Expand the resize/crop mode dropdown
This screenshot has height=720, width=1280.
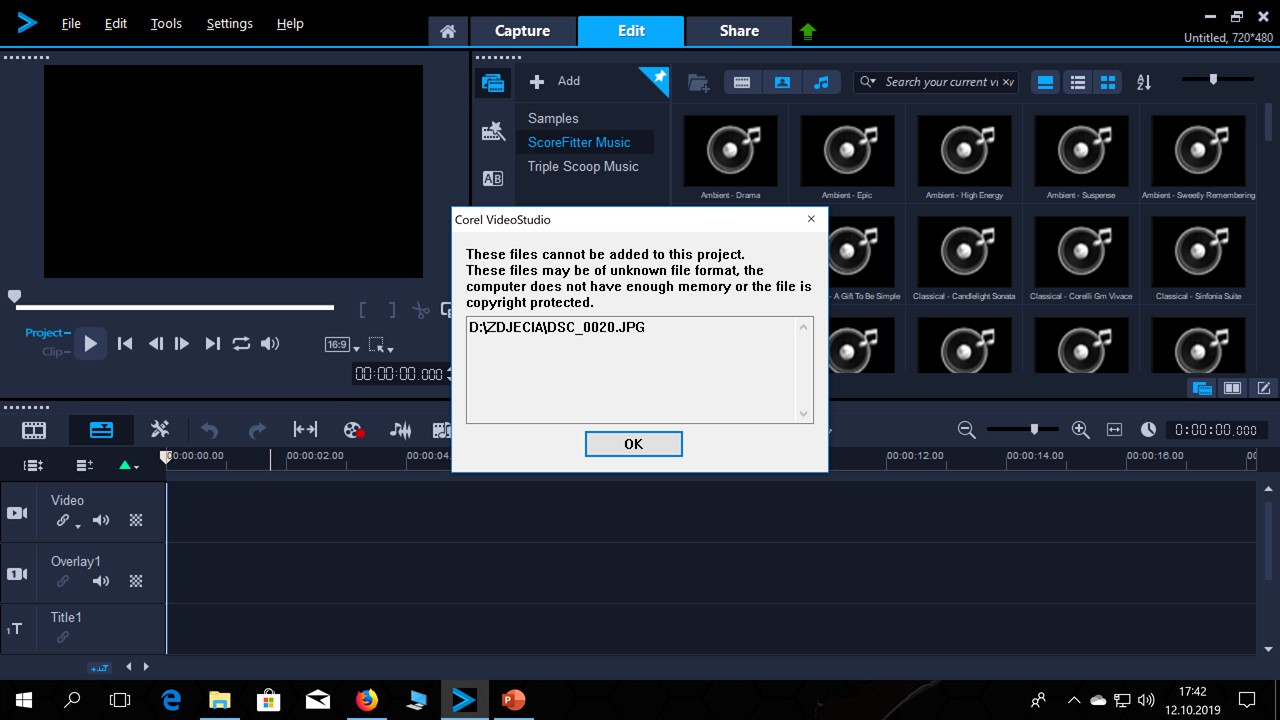380,345
